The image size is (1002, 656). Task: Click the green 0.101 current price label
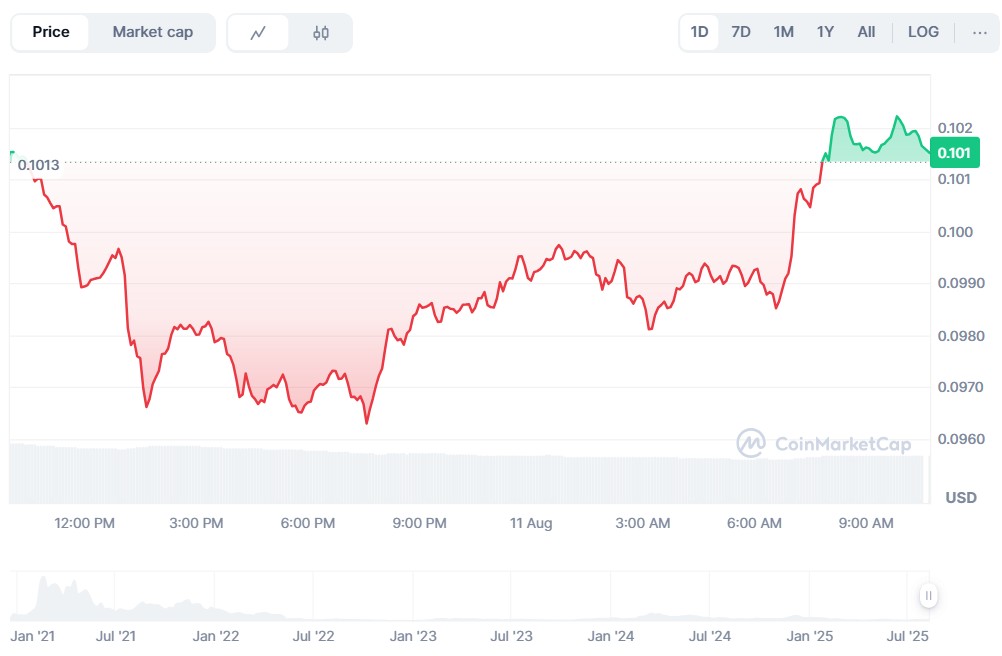[954, 153]
